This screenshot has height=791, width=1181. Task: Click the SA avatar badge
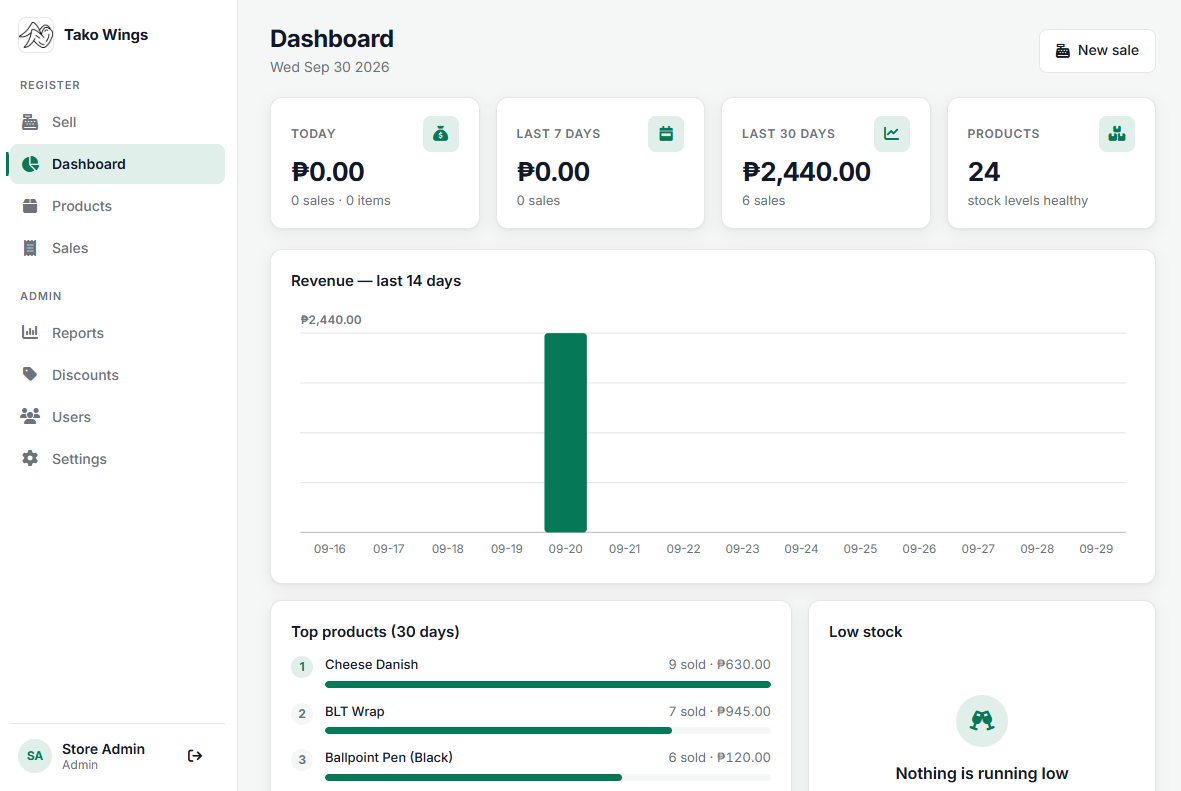[x=35, y=756]
